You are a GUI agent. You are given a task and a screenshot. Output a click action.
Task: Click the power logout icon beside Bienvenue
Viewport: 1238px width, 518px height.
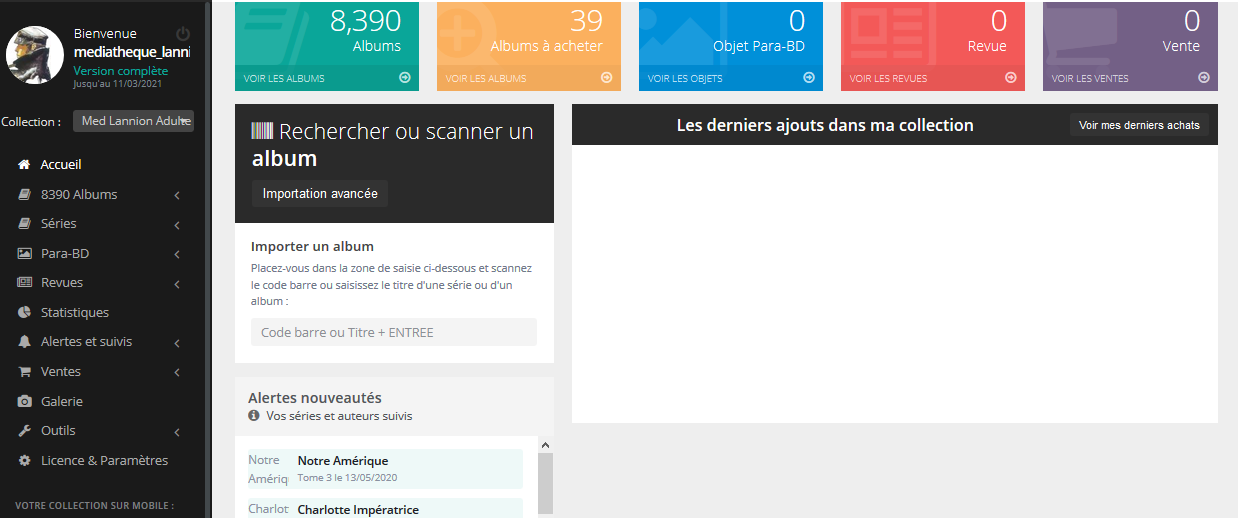(182, 34)
